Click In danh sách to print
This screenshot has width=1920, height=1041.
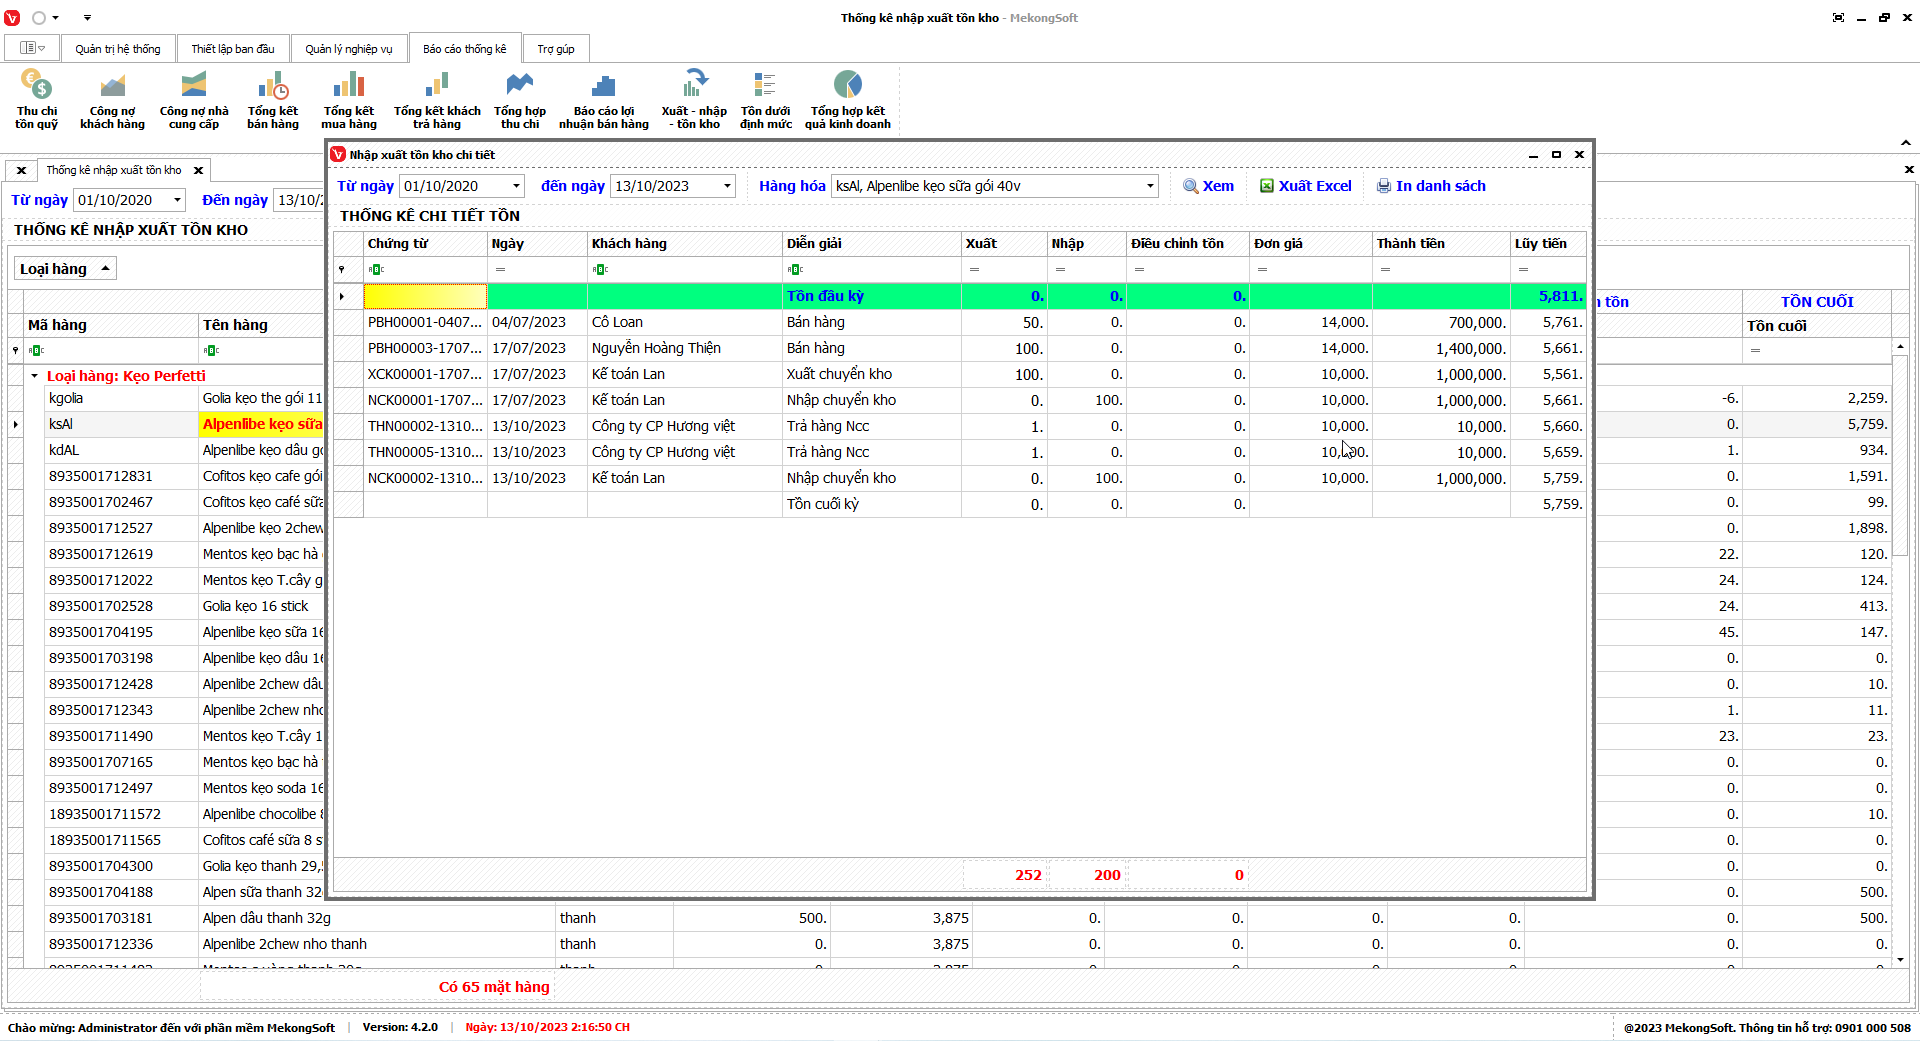coord(1431,186)
